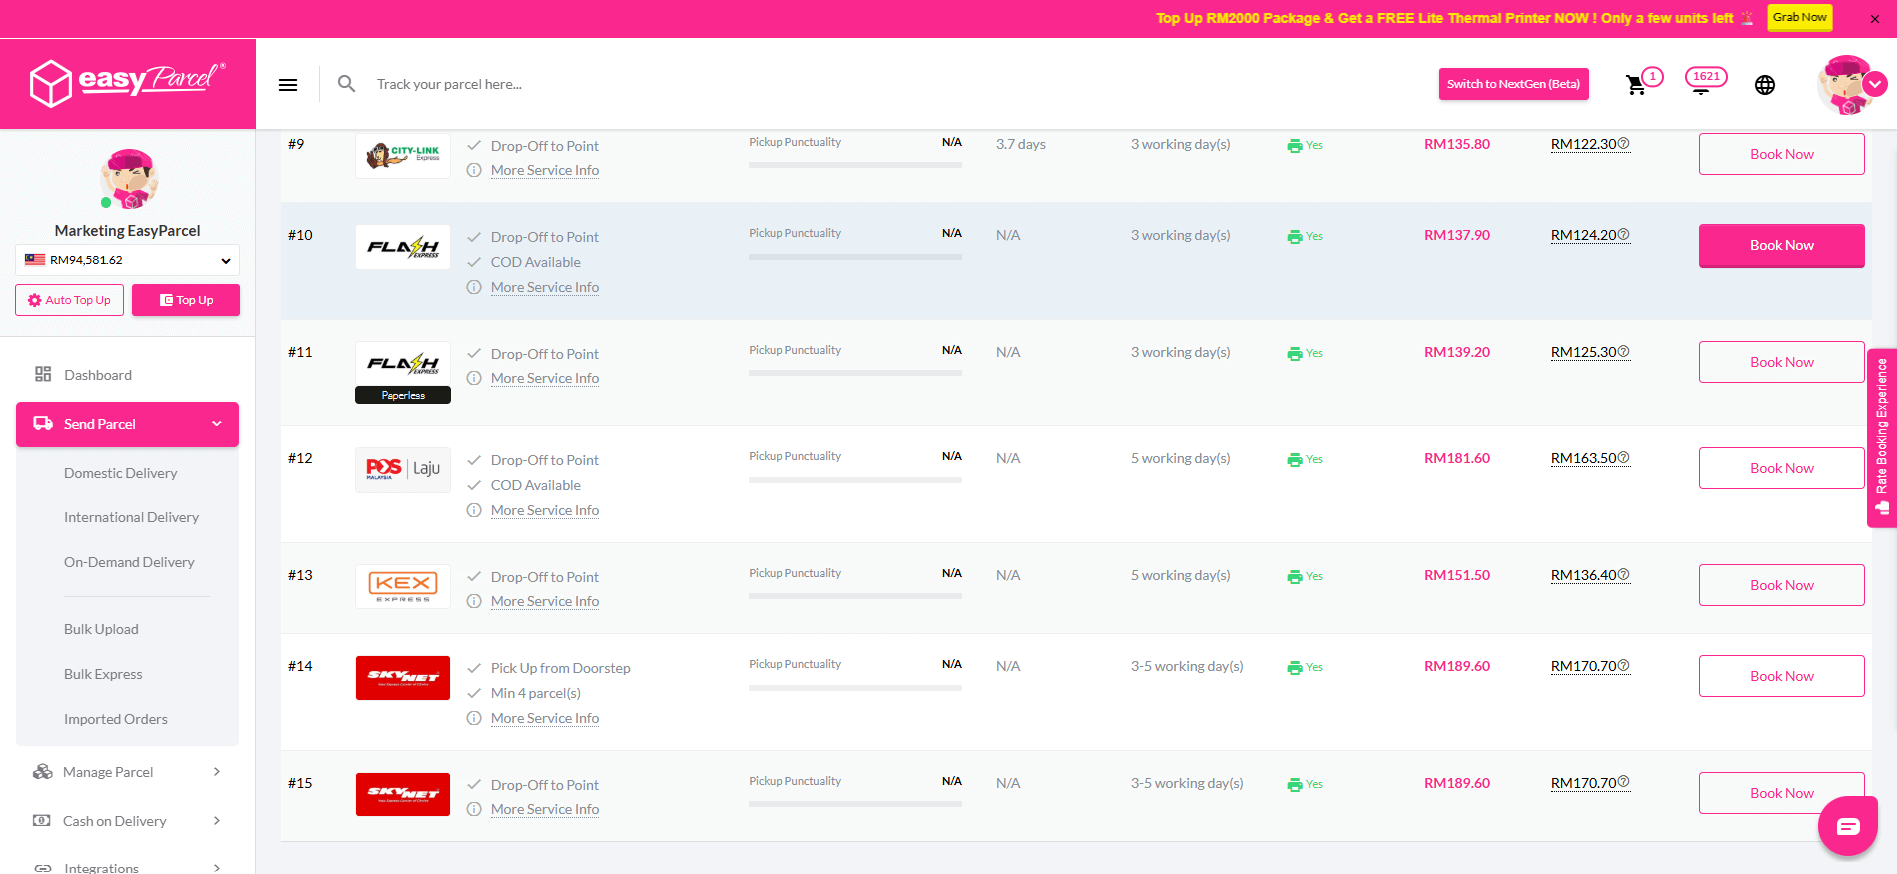Click the Pickup Punctuality bar for City-Link
The image size is (1897, 874).
click(855, 165)
